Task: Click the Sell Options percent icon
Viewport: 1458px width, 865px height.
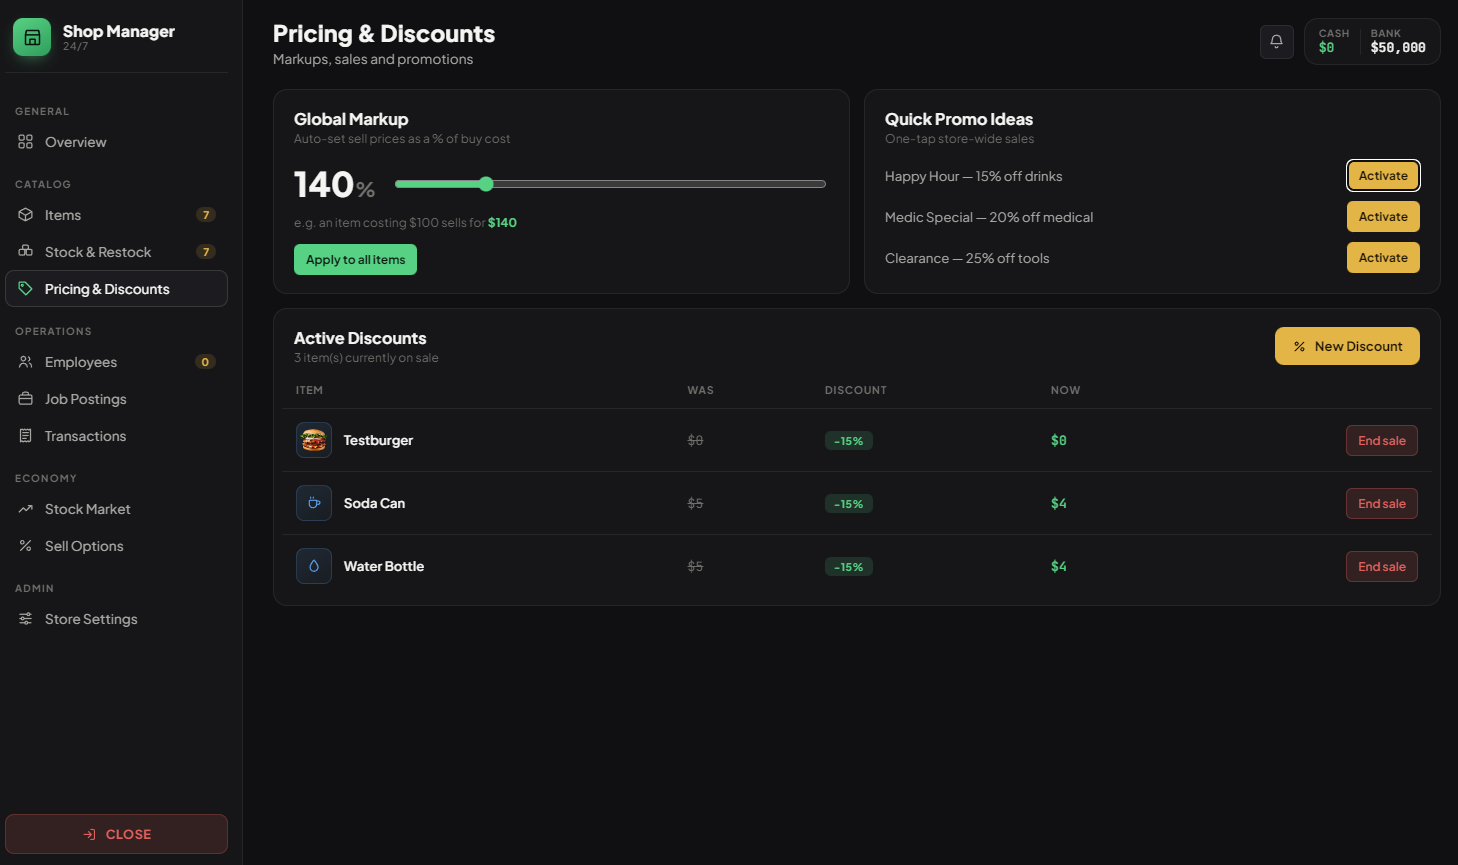Action: point(26,546)
